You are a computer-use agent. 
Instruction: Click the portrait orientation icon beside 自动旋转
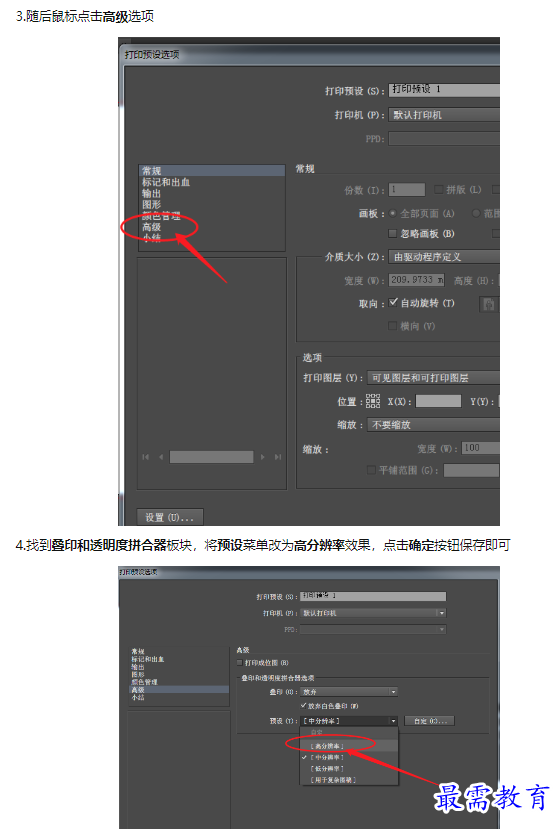point(489,304)
